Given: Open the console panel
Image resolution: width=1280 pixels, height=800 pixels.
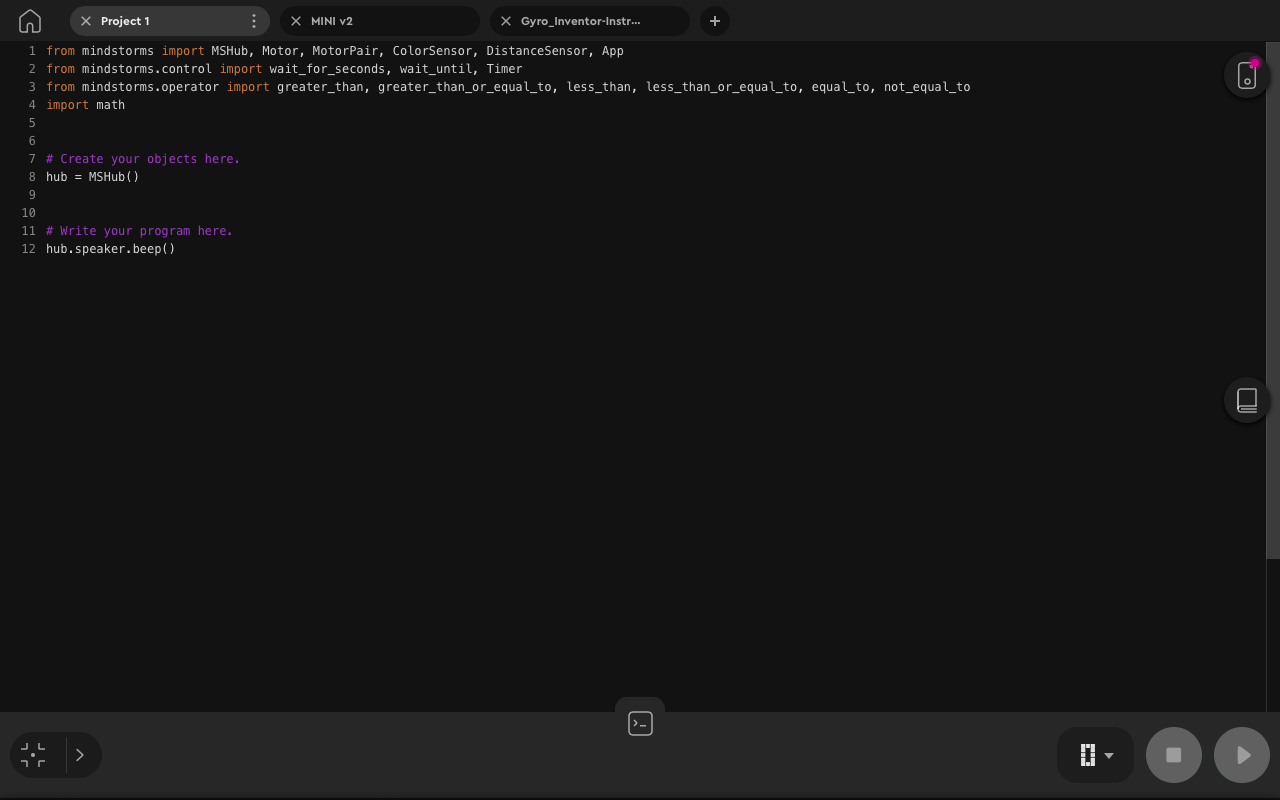Looking at the screenshot, I should click(x=640, y=723).
